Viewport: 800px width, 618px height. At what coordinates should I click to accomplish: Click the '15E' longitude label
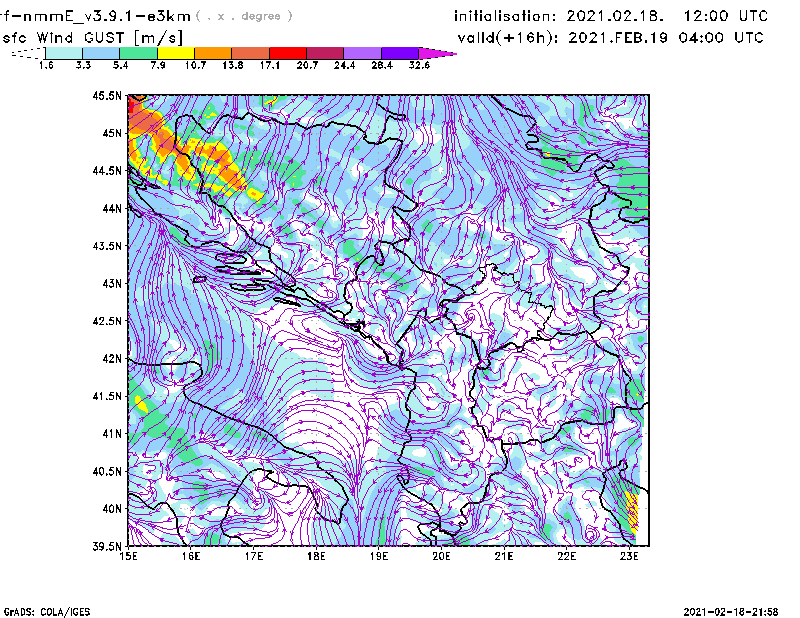[x=128, y=556]
